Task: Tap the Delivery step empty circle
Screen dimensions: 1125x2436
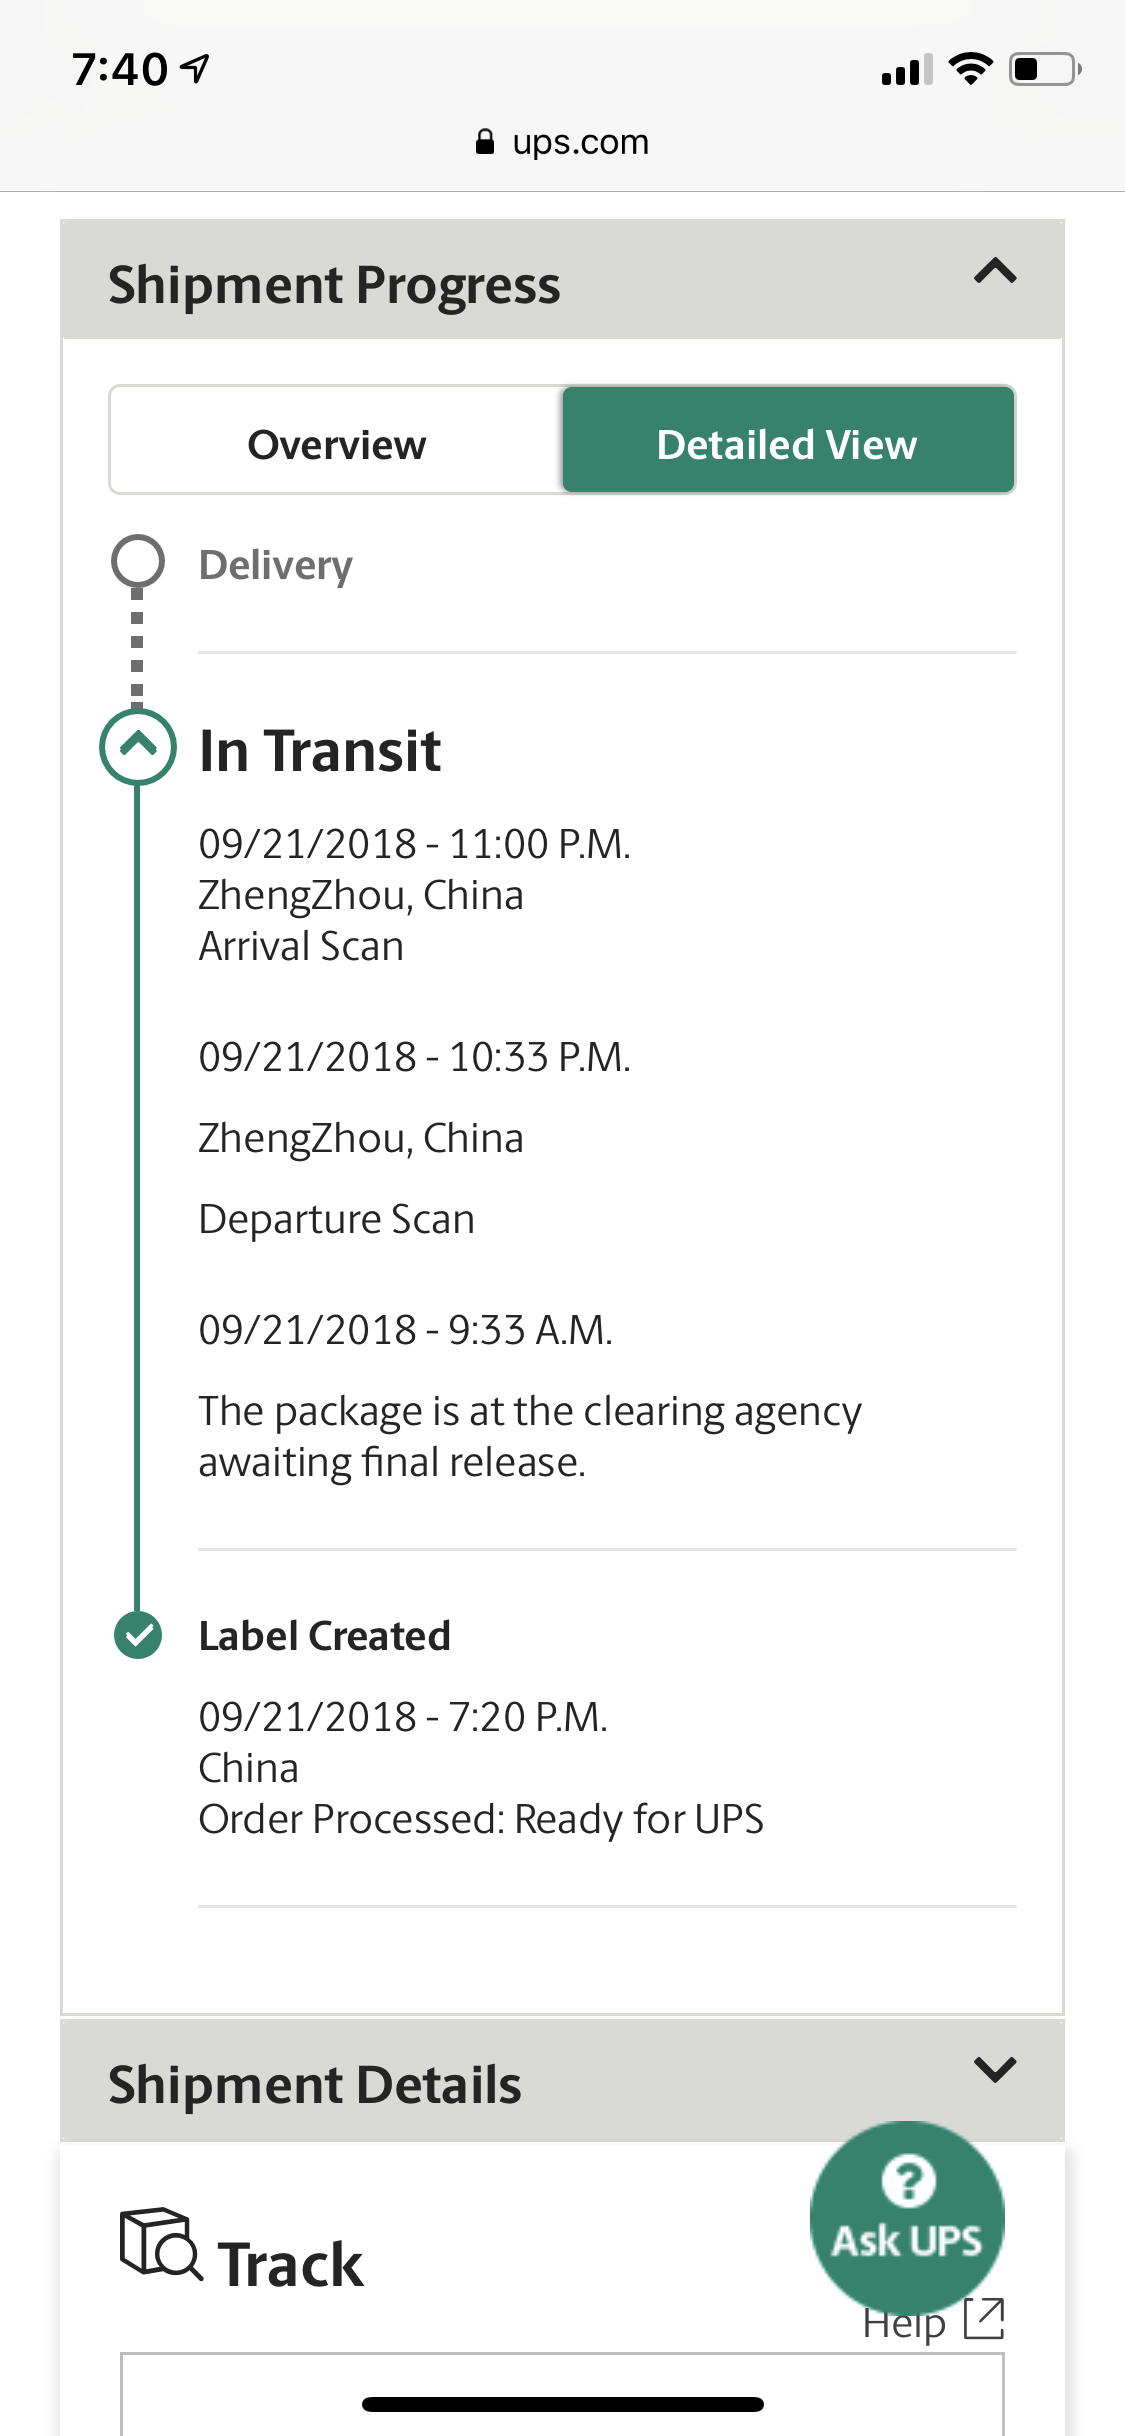Action: pyautogui.click(x=138, y=561)
